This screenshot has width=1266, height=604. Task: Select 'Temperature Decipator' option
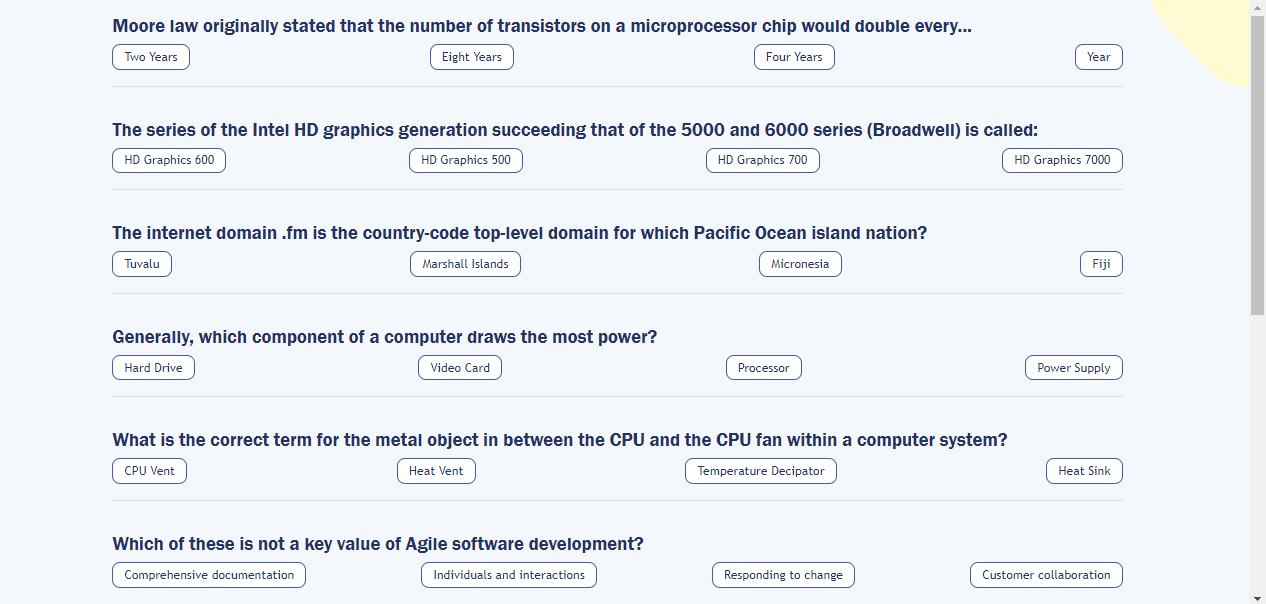pyautogui.click(x=761, y=471)
